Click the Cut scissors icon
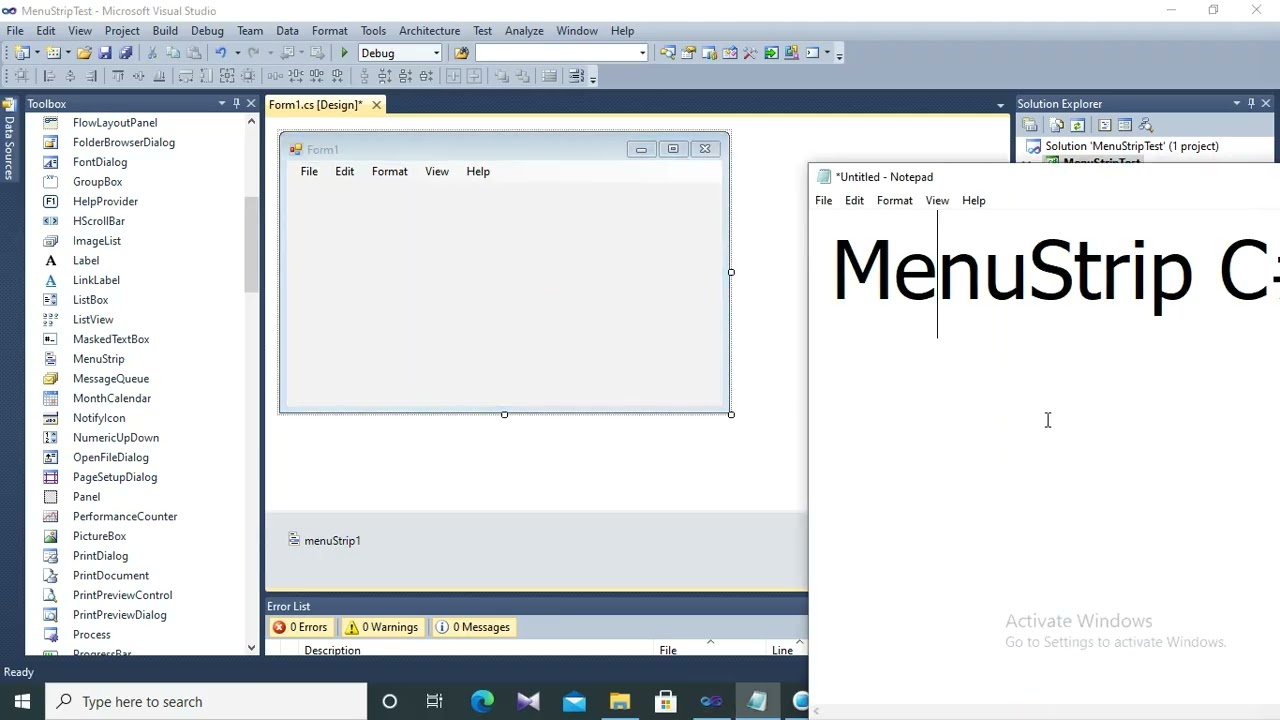This screenshot has width=1280, height=720. 152,53
